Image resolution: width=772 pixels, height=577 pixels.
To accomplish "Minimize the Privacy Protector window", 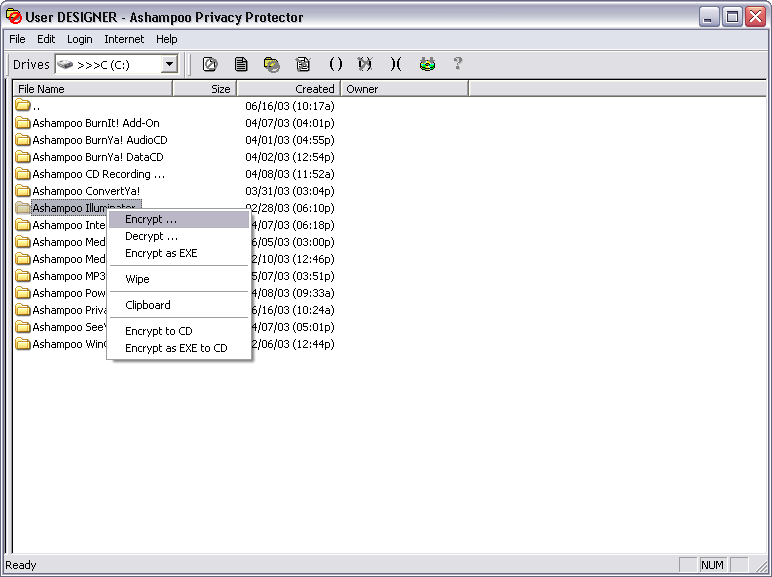I will 709,17.
